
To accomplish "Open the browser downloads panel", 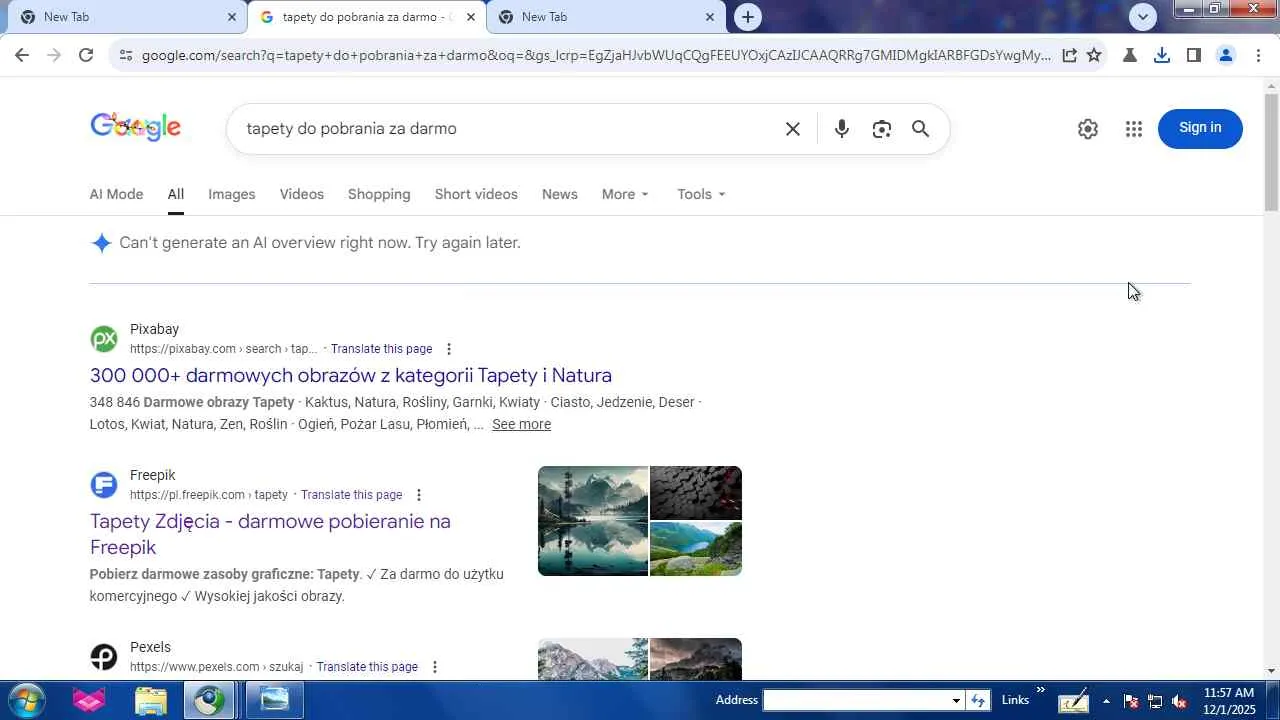I will pyautogui.click(x=1162, y=55).
